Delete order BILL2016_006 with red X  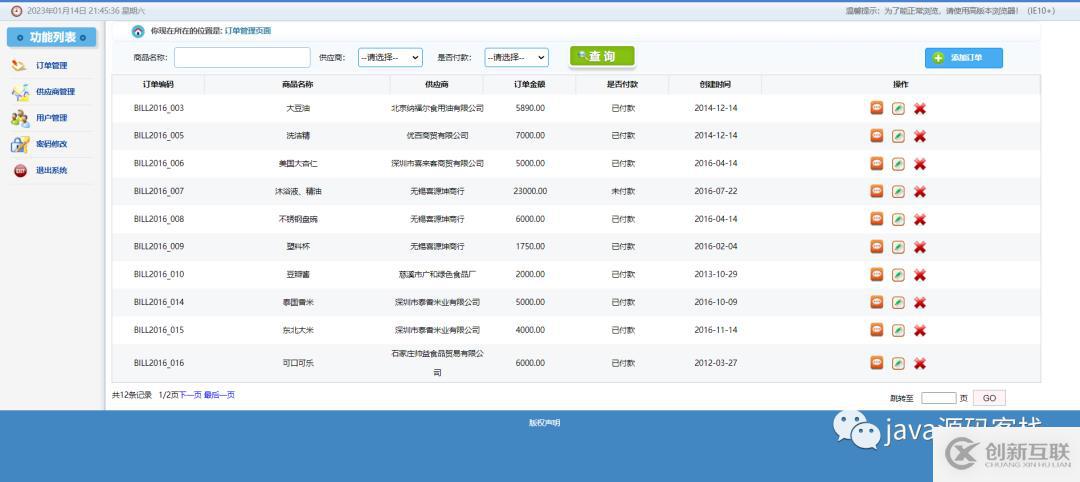click(919, 164)
